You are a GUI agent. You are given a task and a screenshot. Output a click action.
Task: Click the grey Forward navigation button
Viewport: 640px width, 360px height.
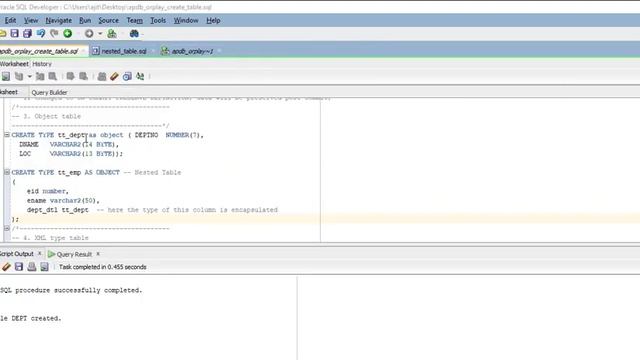[x=89, y=33]
